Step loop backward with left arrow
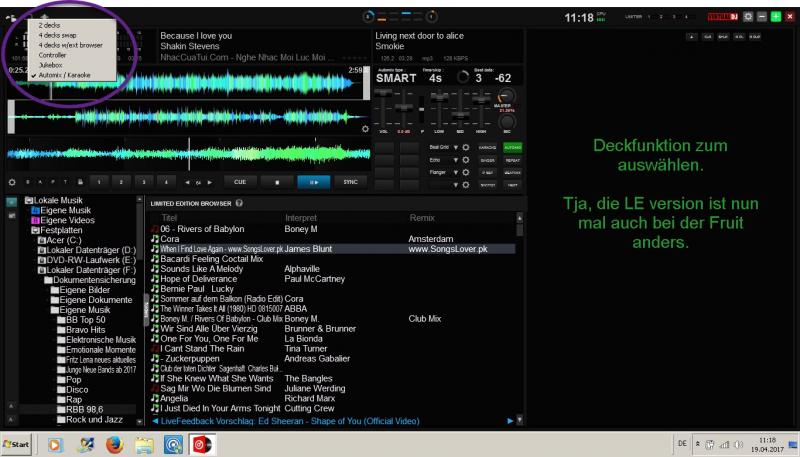The height and width of the screenshot is (457, 800). [188, 182]
